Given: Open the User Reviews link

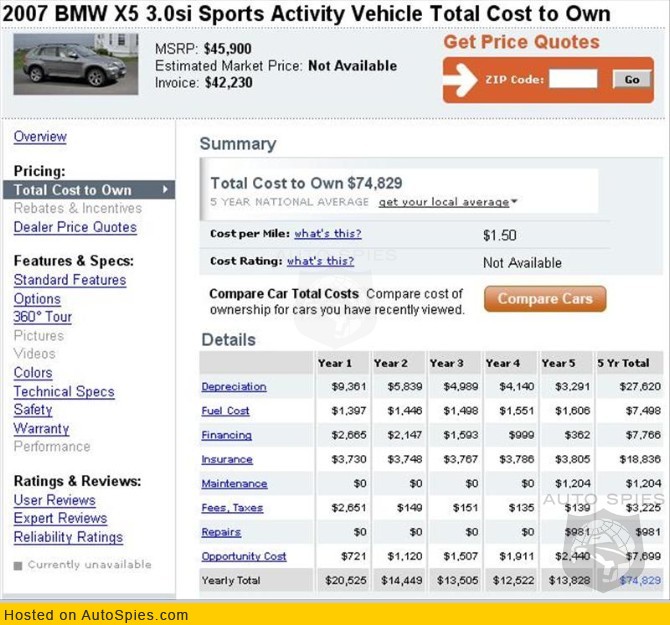Looking at the screenshot, I should click(x=55, y=500).
